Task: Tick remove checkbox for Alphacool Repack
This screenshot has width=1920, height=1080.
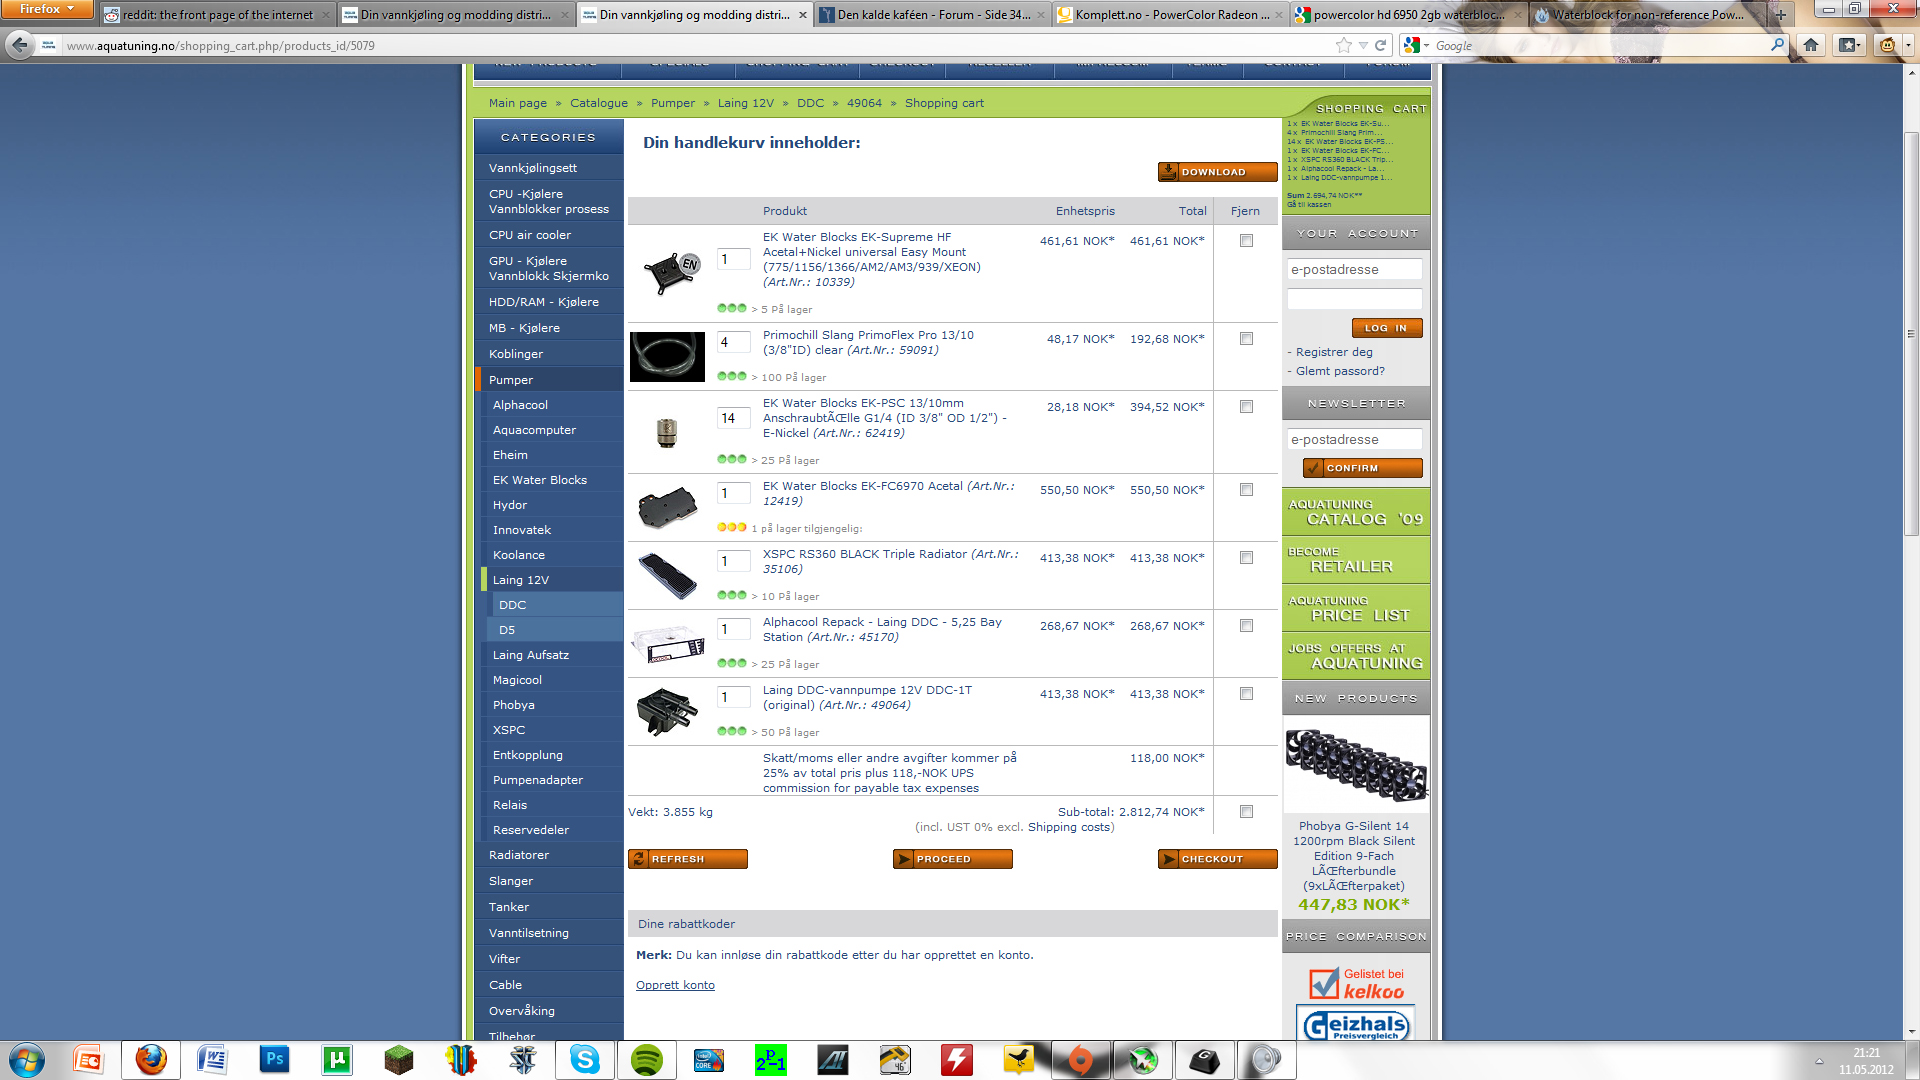Action: click(x=1246, y=626)
